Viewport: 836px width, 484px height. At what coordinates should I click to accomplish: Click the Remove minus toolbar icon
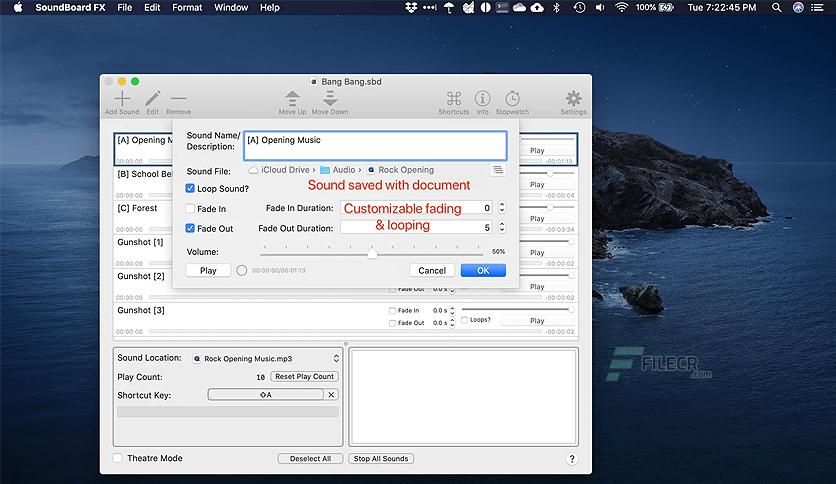[179, 99]
